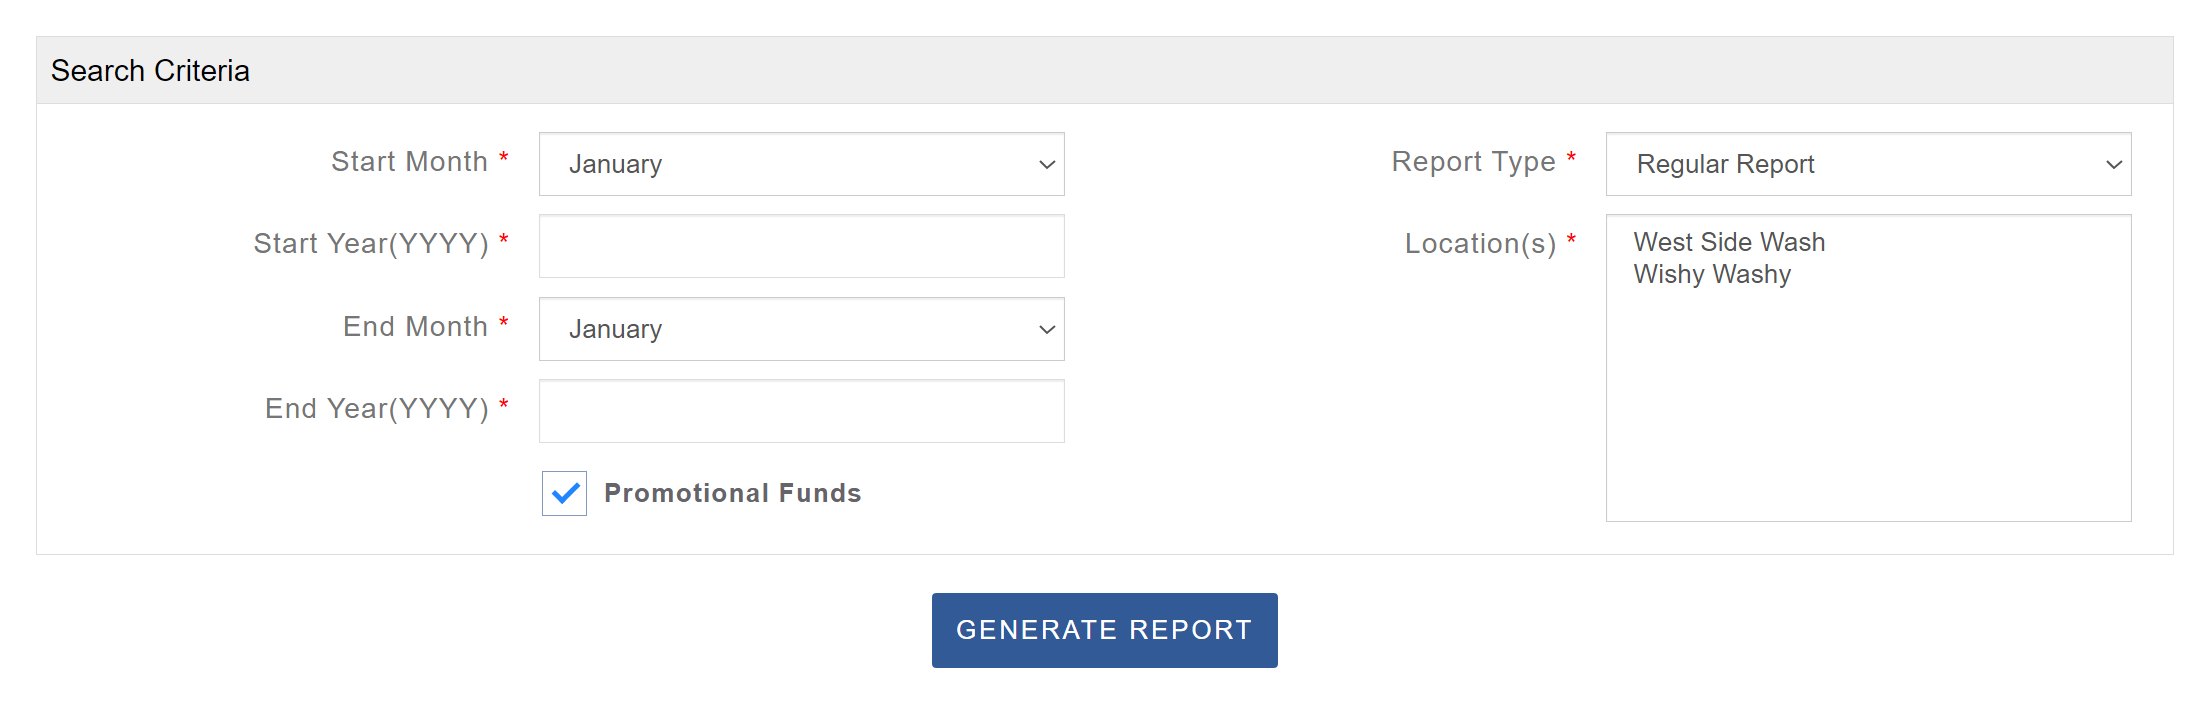Image resolution: width=2210 pixels, height=704 pixels.
Task: Click the January text in End Month
Action: pyautogui.click(x=615, y=330)
